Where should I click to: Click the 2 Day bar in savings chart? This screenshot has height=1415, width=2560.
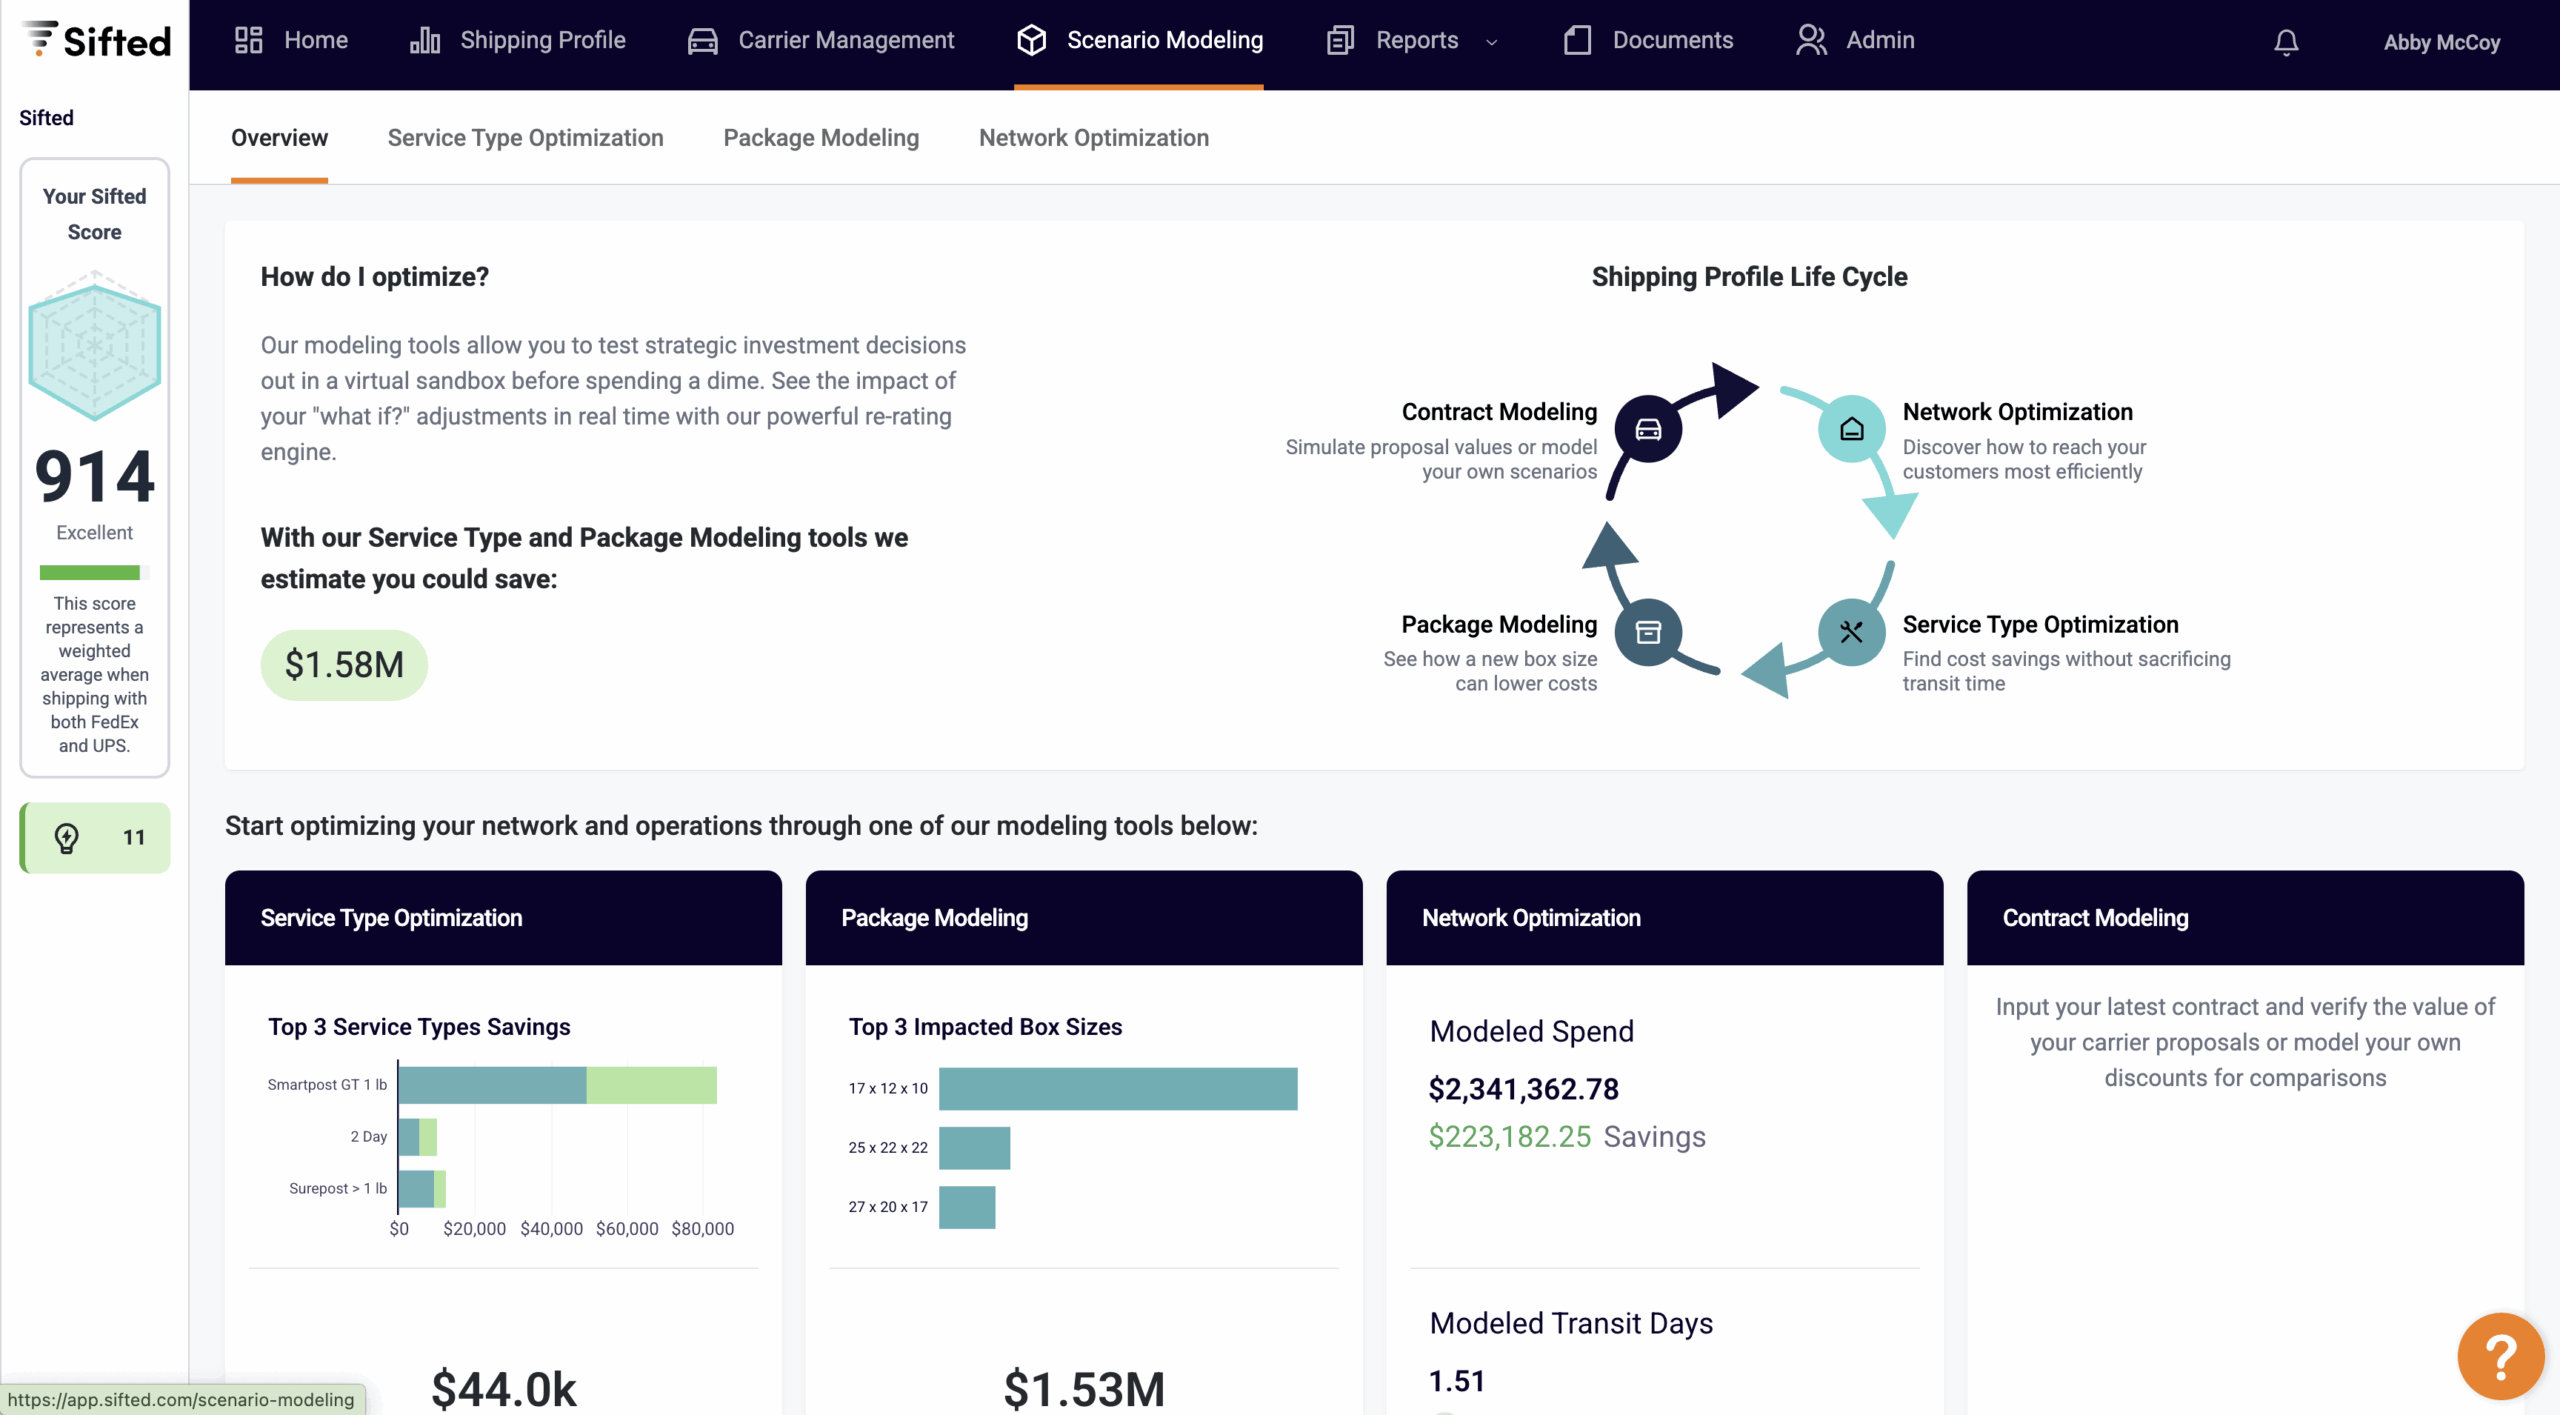coord(418,1137)
